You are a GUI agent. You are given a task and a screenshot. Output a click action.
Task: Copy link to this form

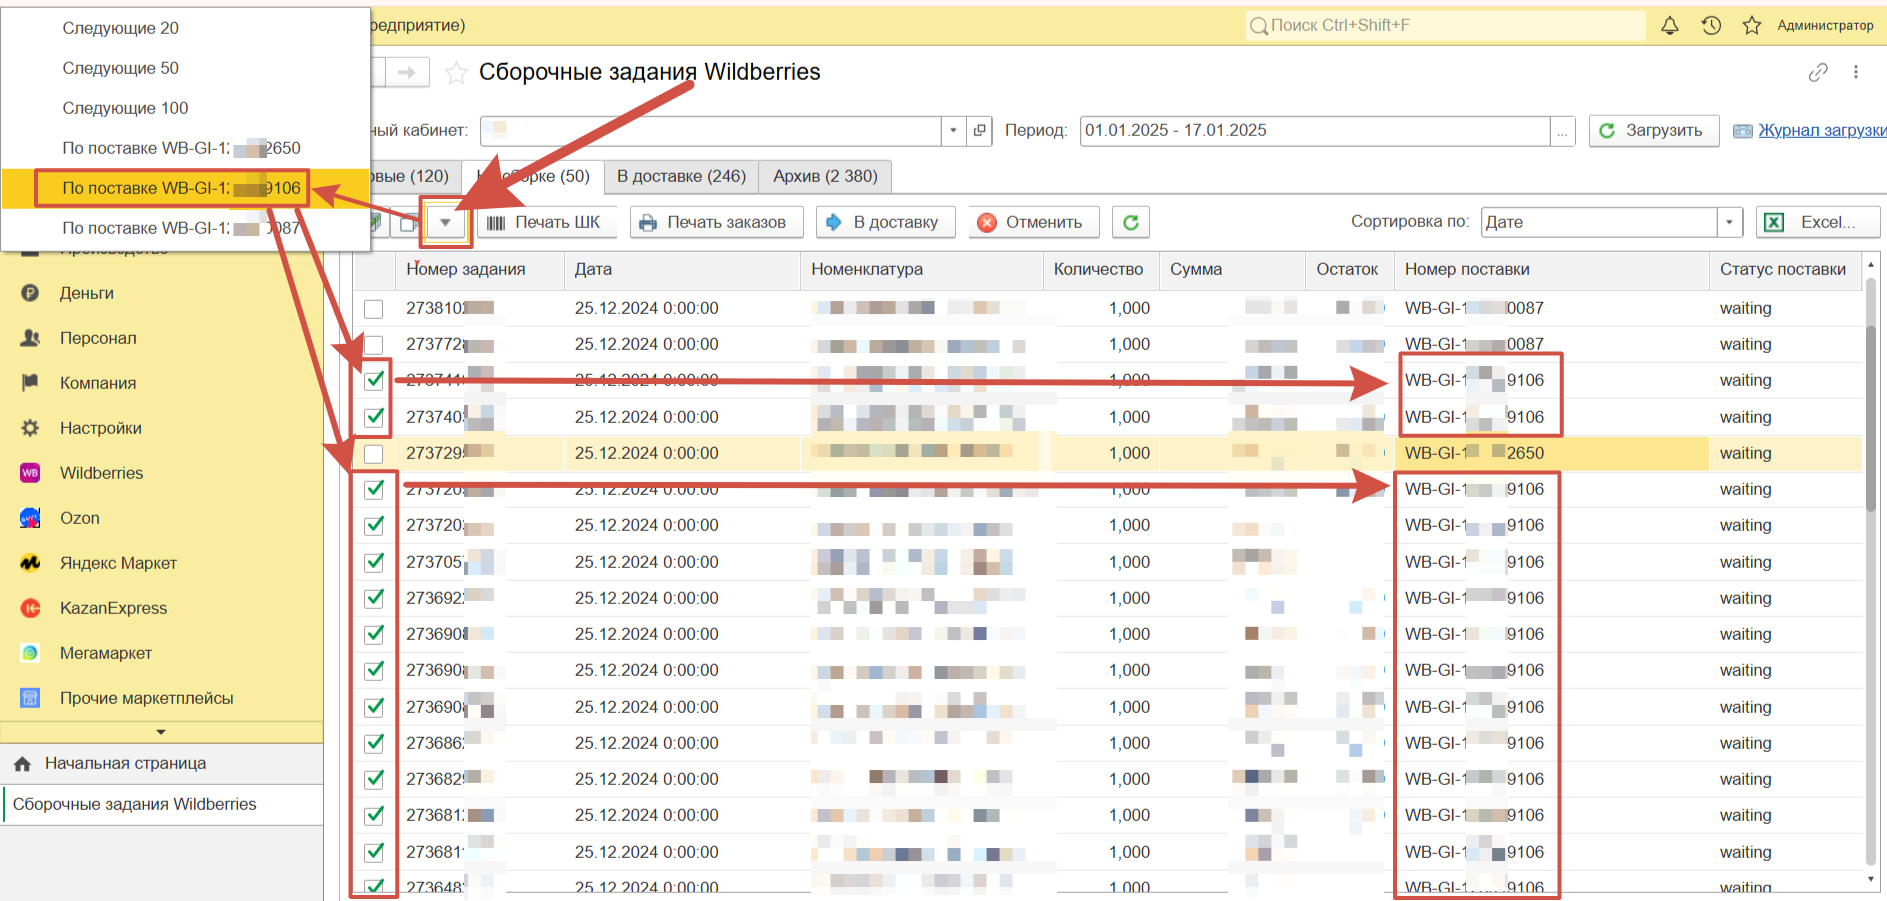point(1818,72)
